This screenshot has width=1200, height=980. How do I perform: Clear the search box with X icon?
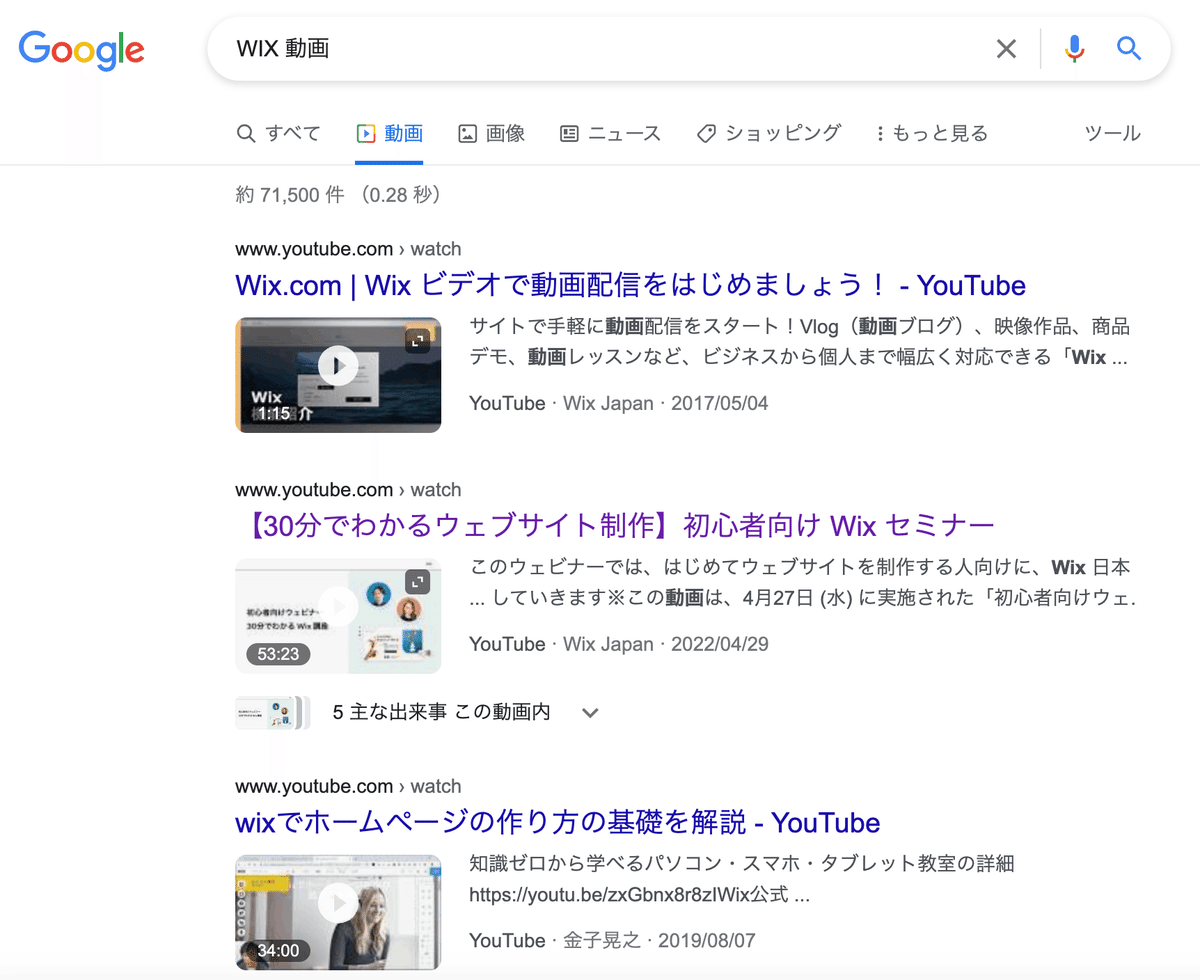point(1006,48)
